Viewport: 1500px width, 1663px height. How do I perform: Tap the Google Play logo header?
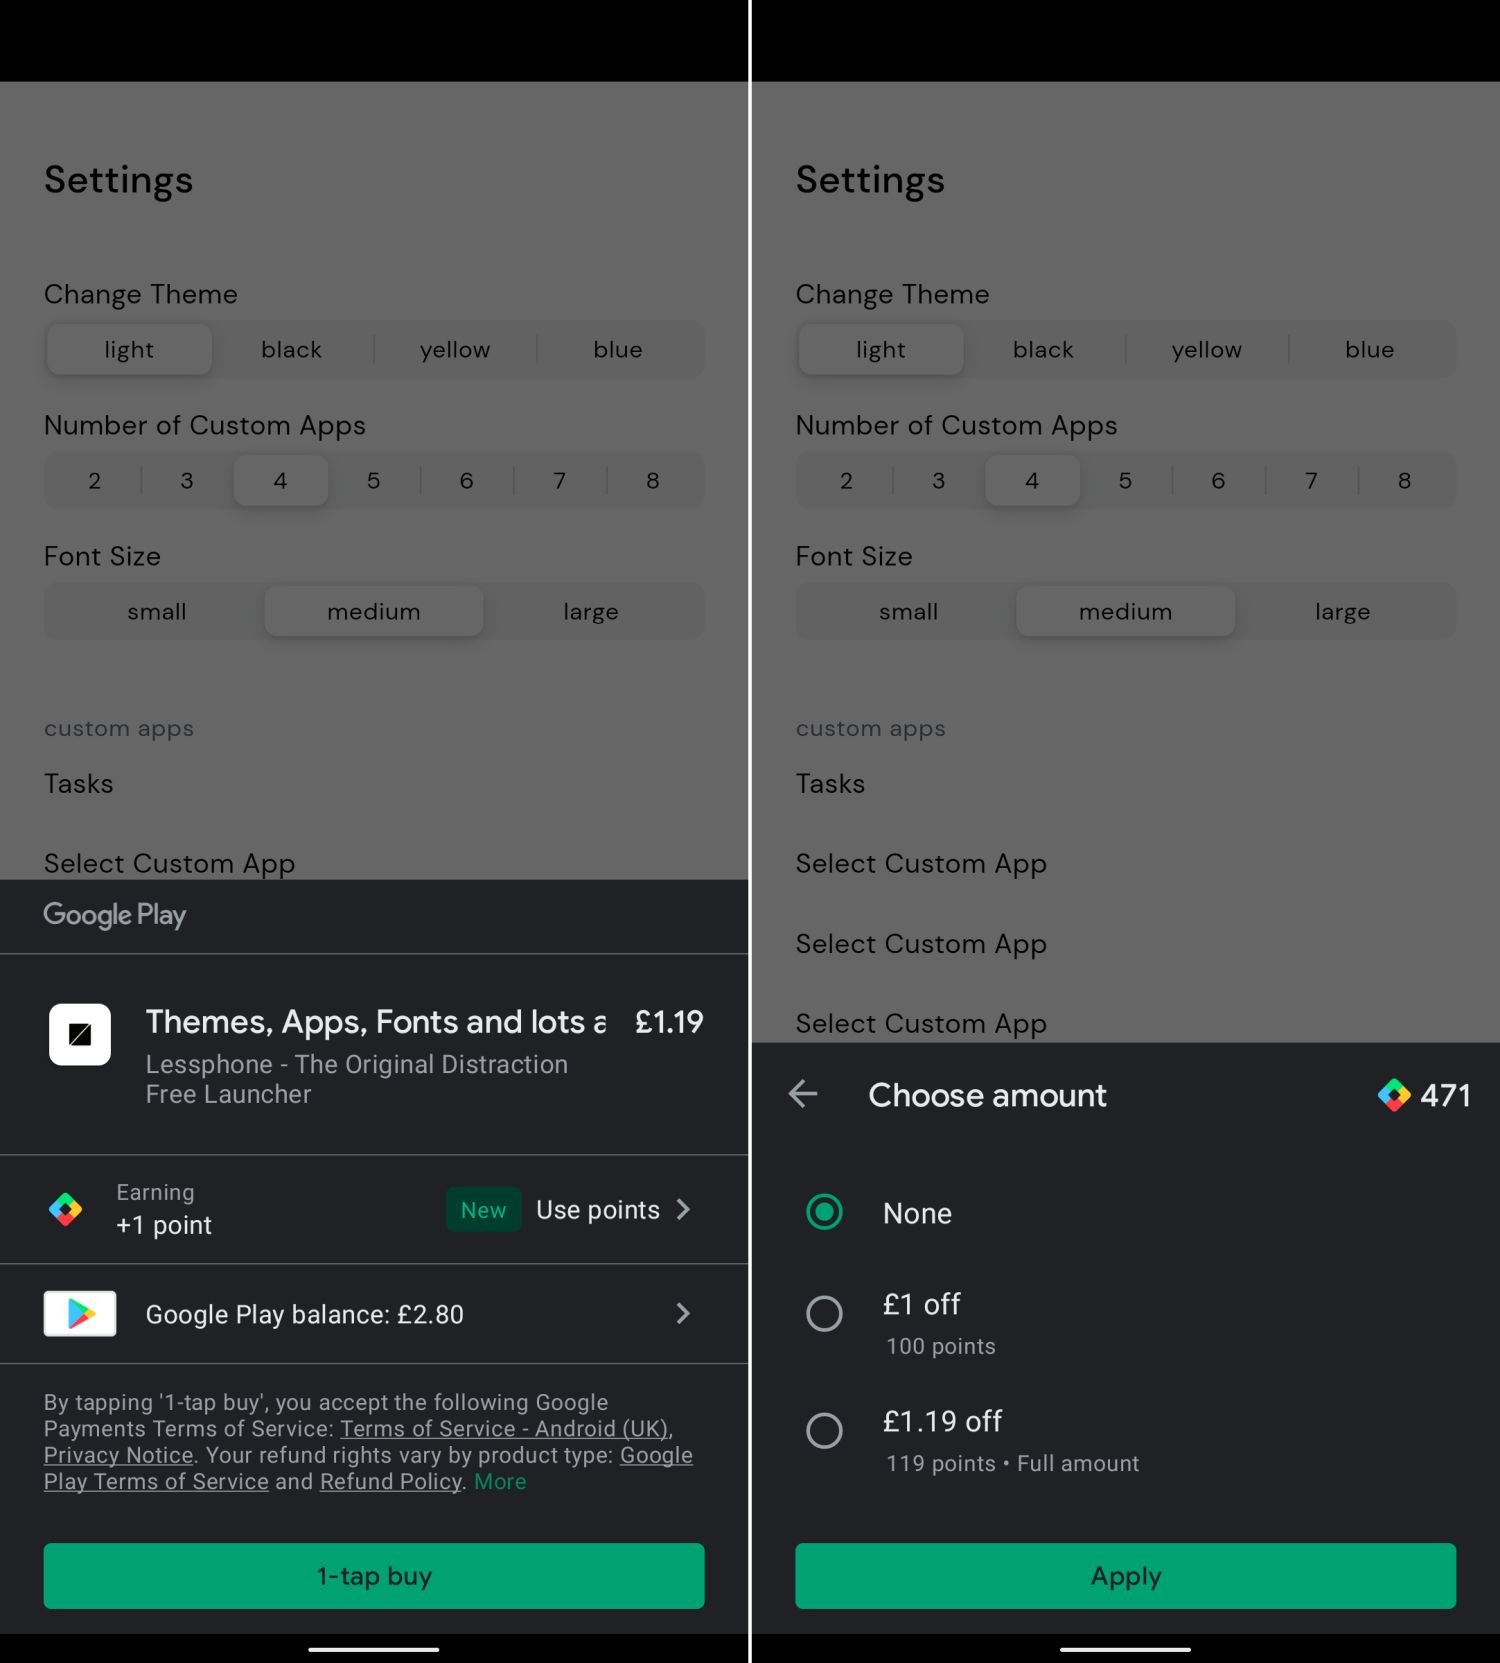point(115,915)
